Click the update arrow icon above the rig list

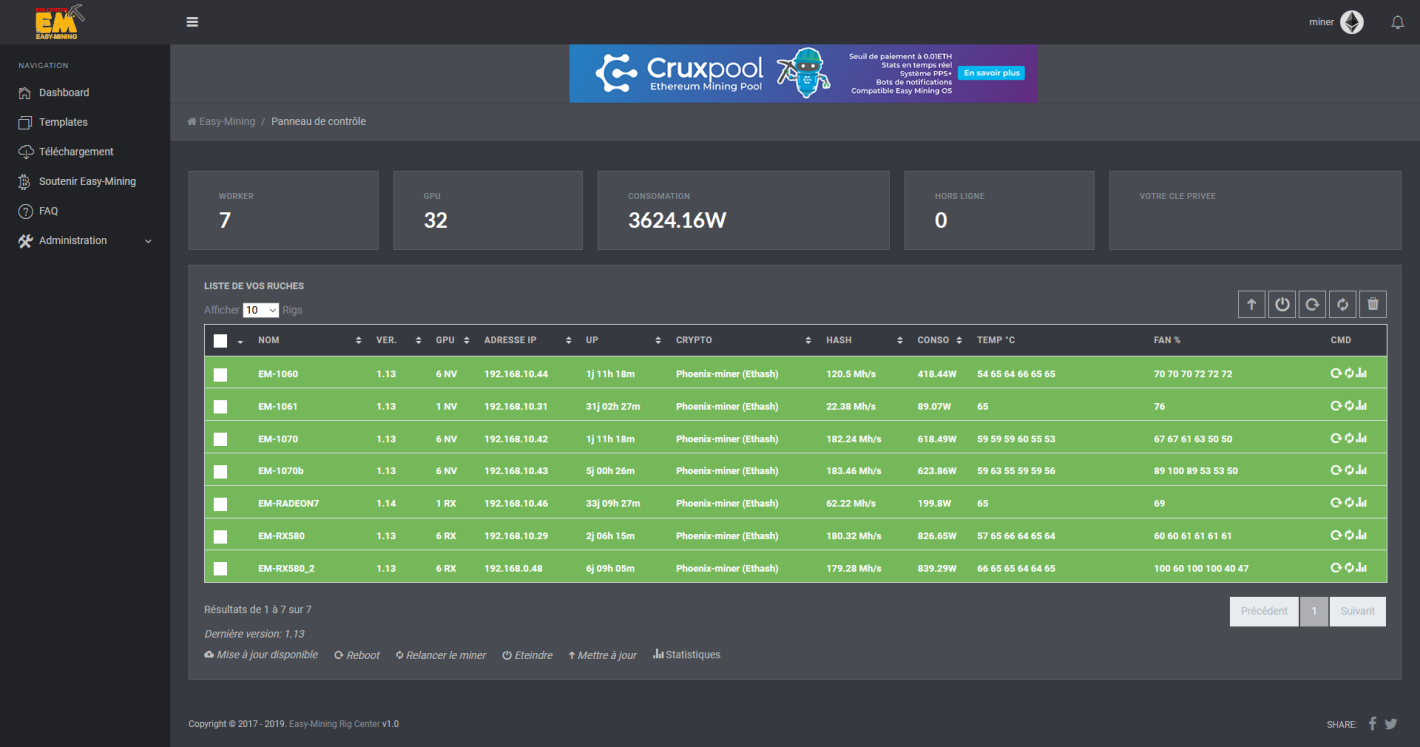pyautogui.click(x=1251, y=304)
